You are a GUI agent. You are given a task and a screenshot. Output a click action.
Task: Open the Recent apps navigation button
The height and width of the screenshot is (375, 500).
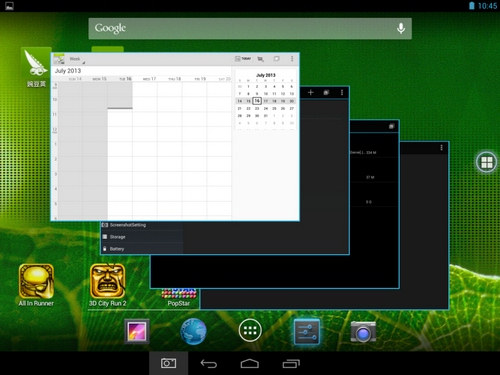coord(291,363)
